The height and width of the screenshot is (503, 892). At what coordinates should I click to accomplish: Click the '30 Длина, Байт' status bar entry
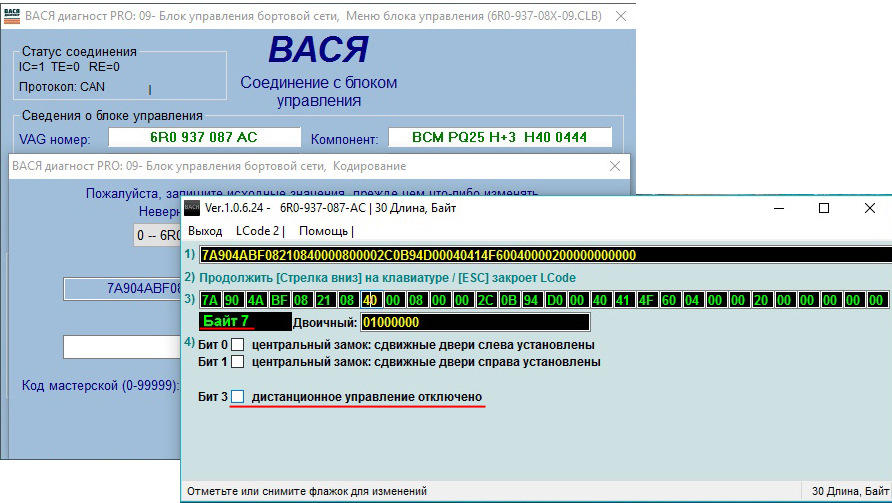point(850,491)
